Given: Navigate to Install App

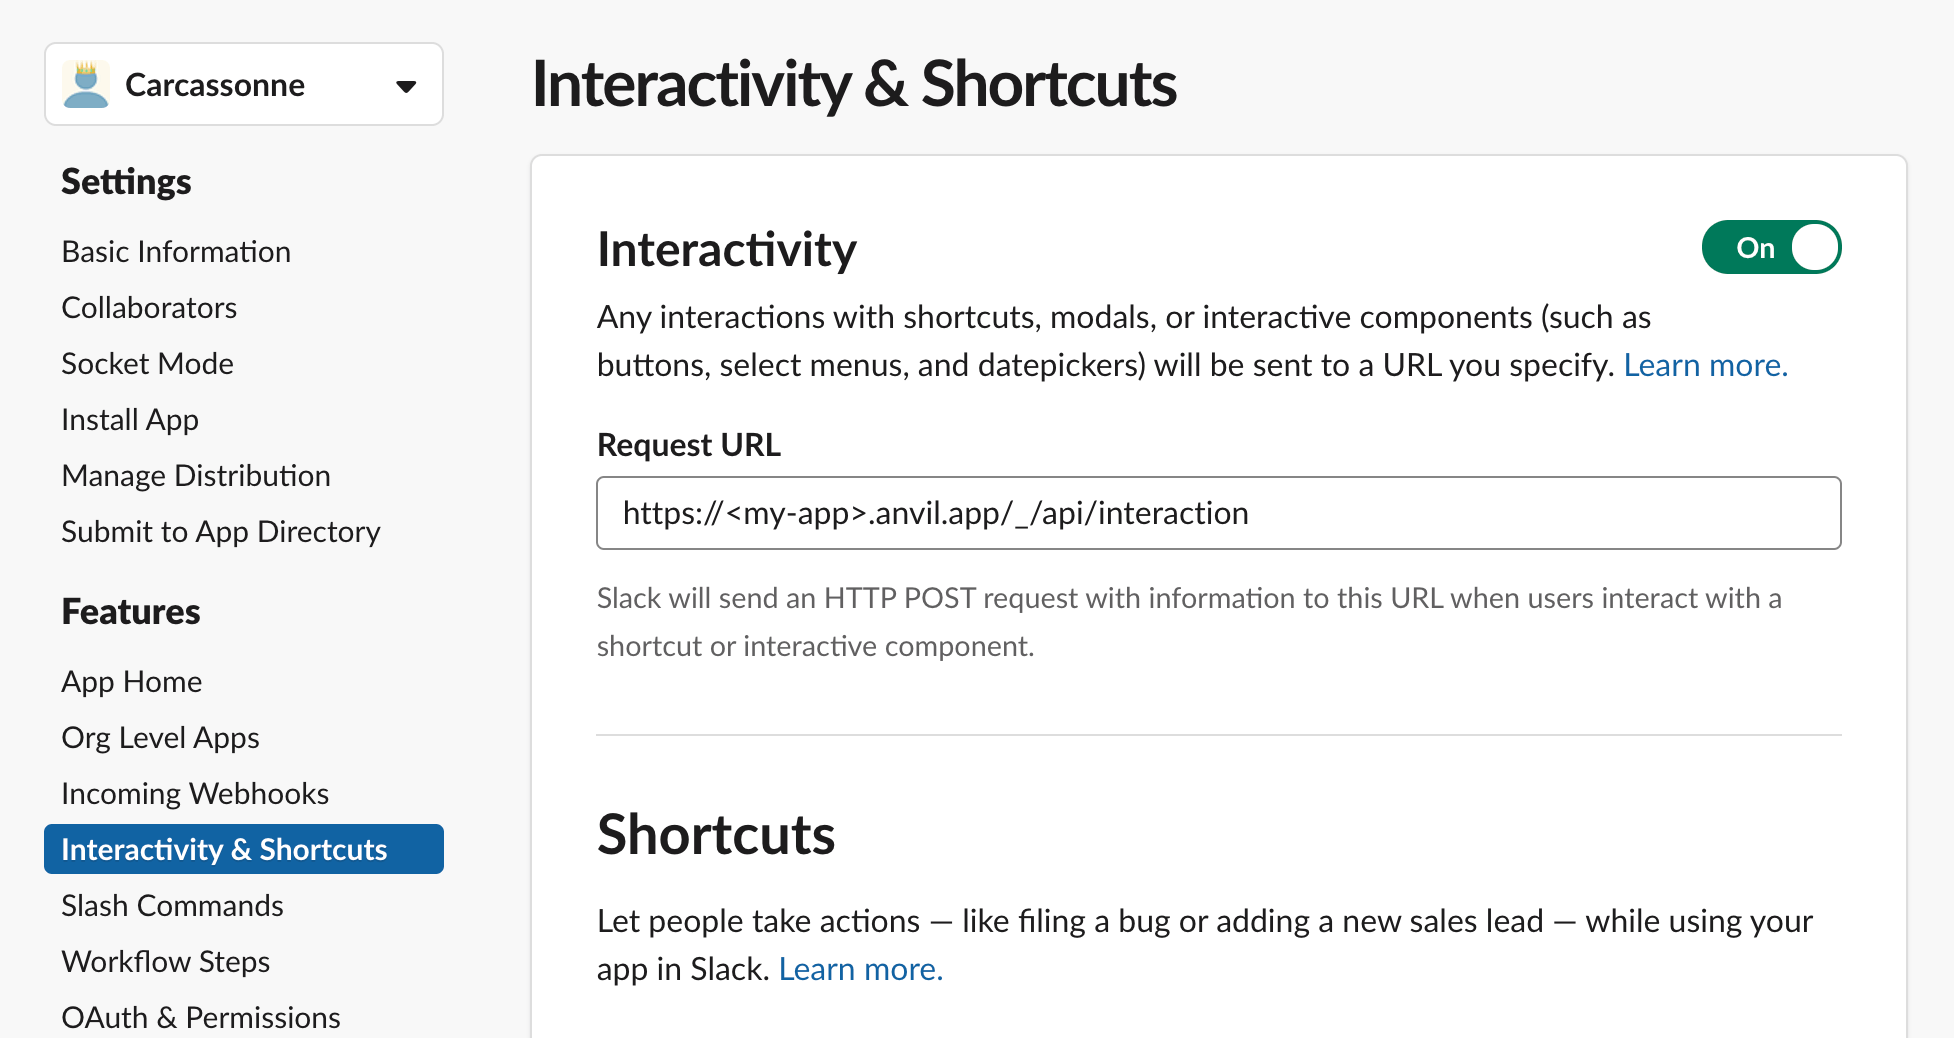Looking at the screenshot, I should pos(130,419).
